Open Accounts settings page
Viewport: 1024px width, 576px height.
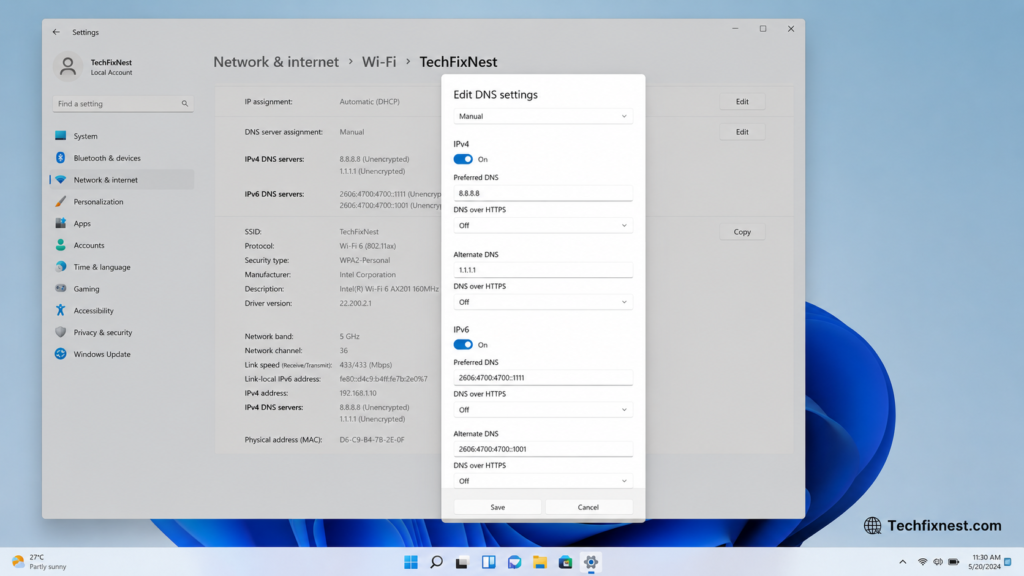[122, 246]
